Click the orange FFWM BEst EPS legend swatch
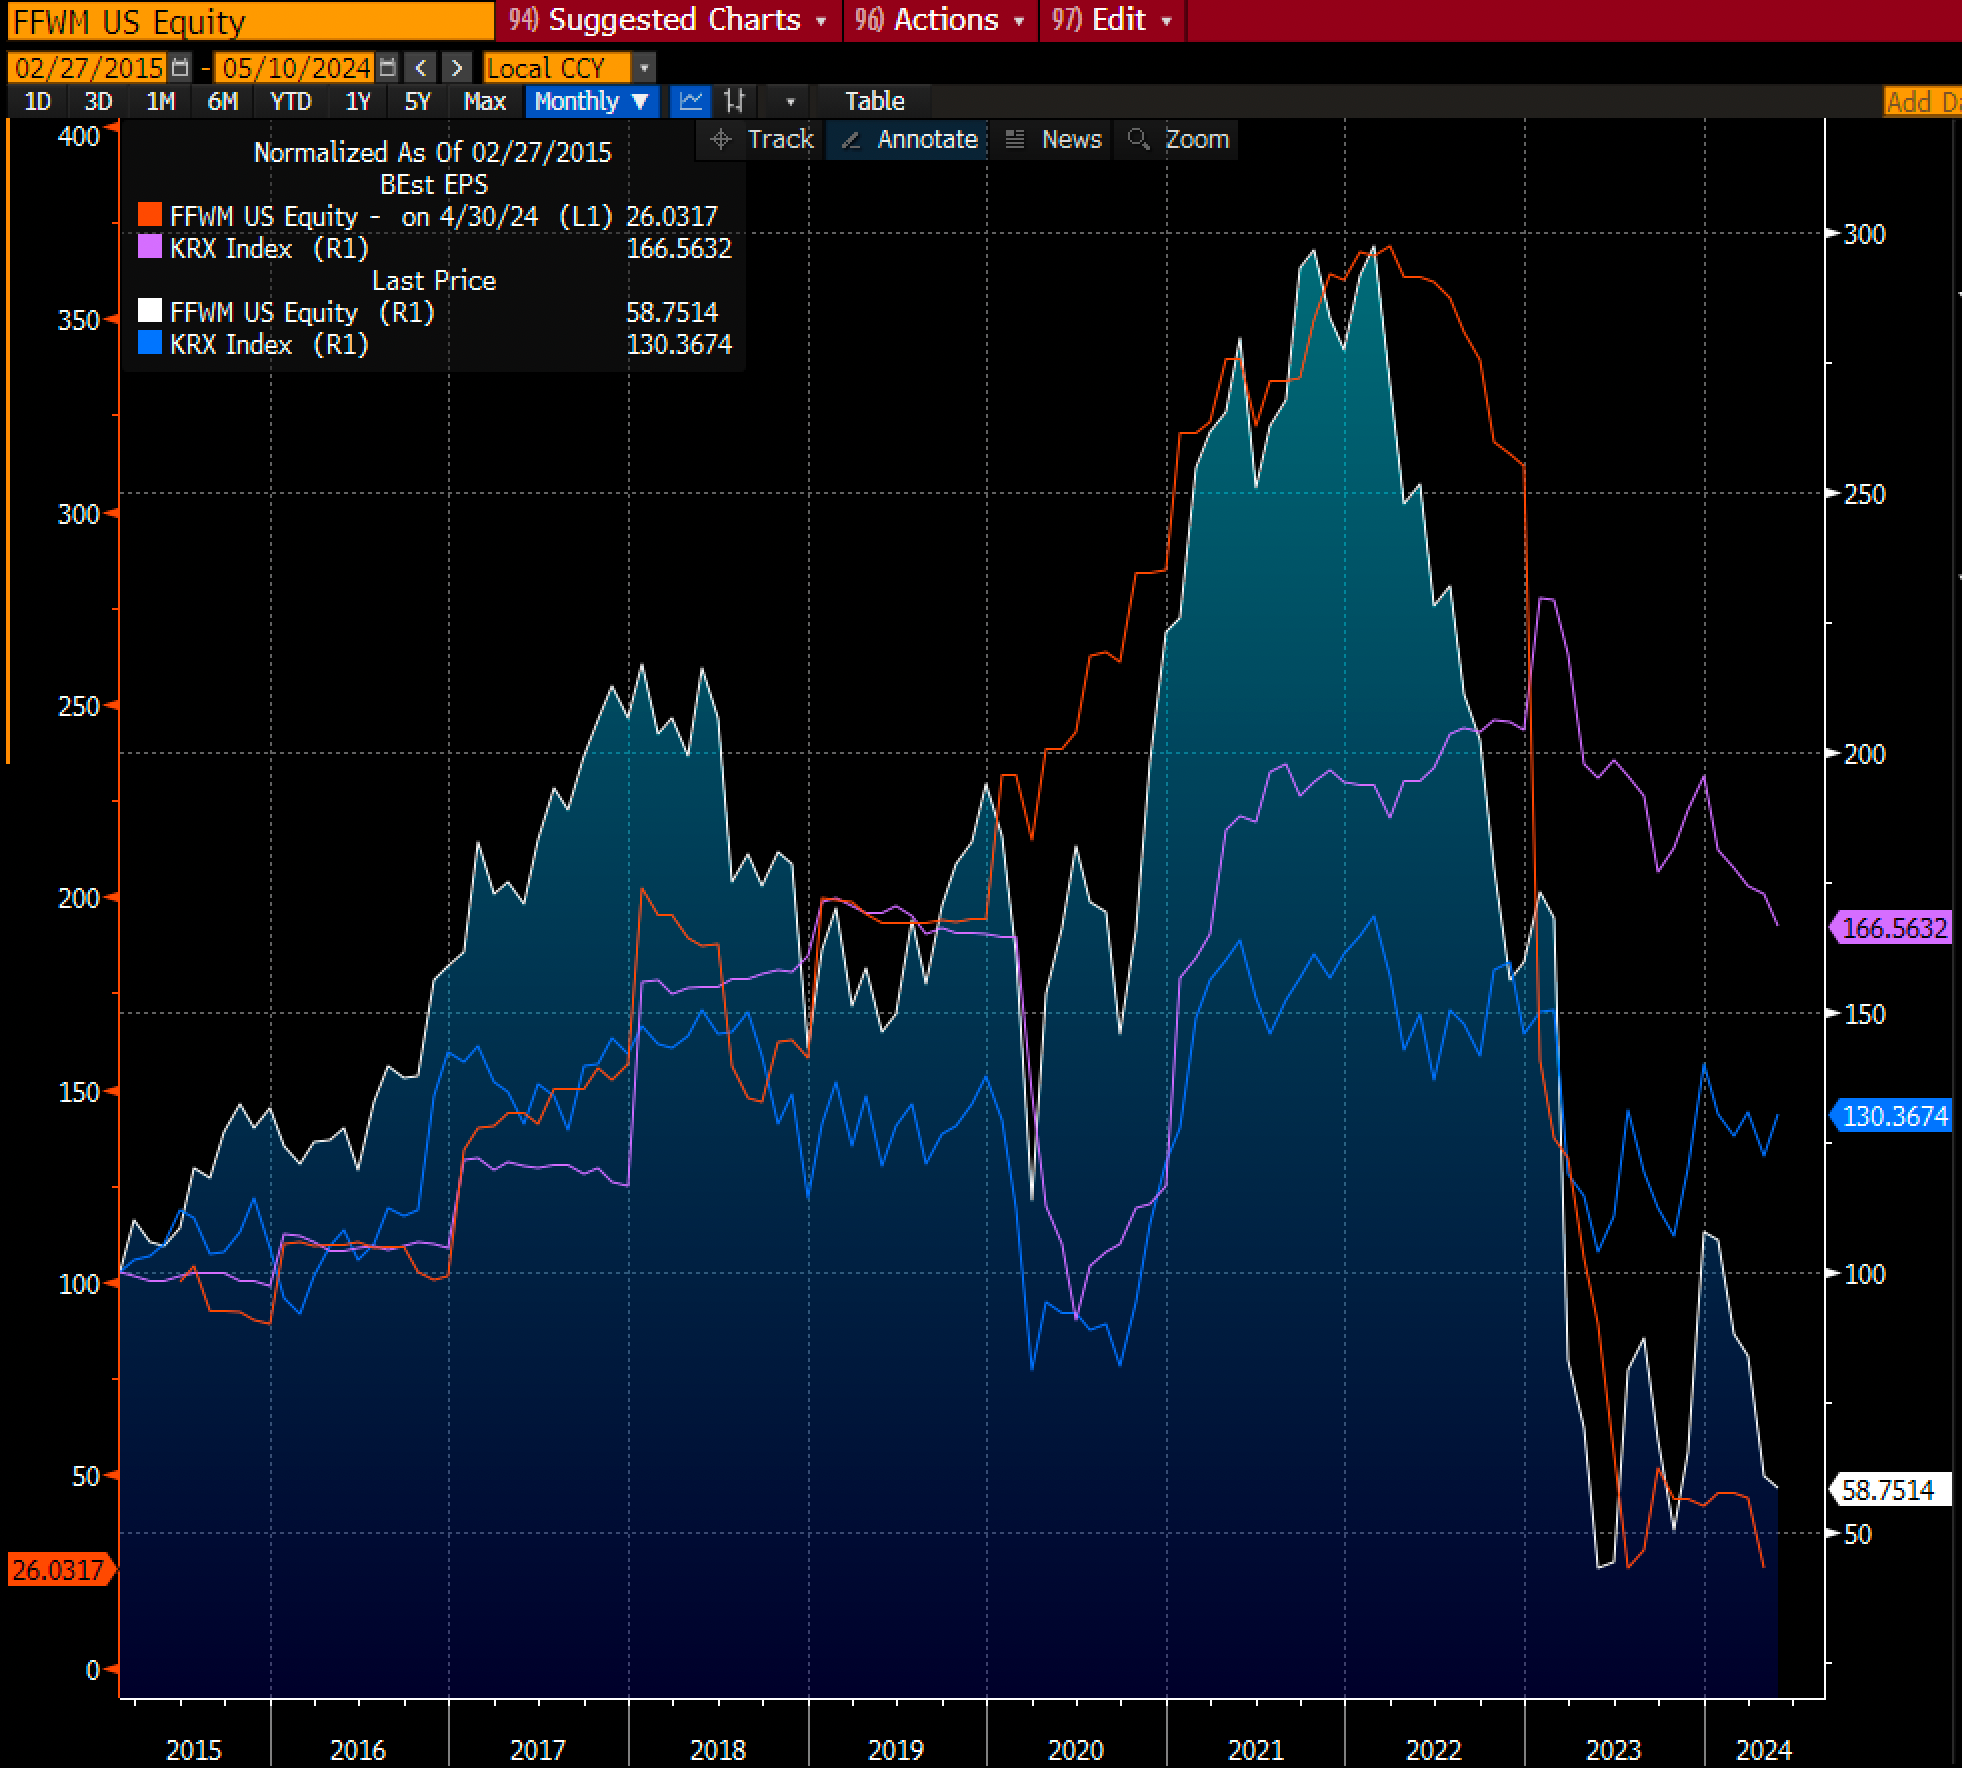 pos(149,216)
